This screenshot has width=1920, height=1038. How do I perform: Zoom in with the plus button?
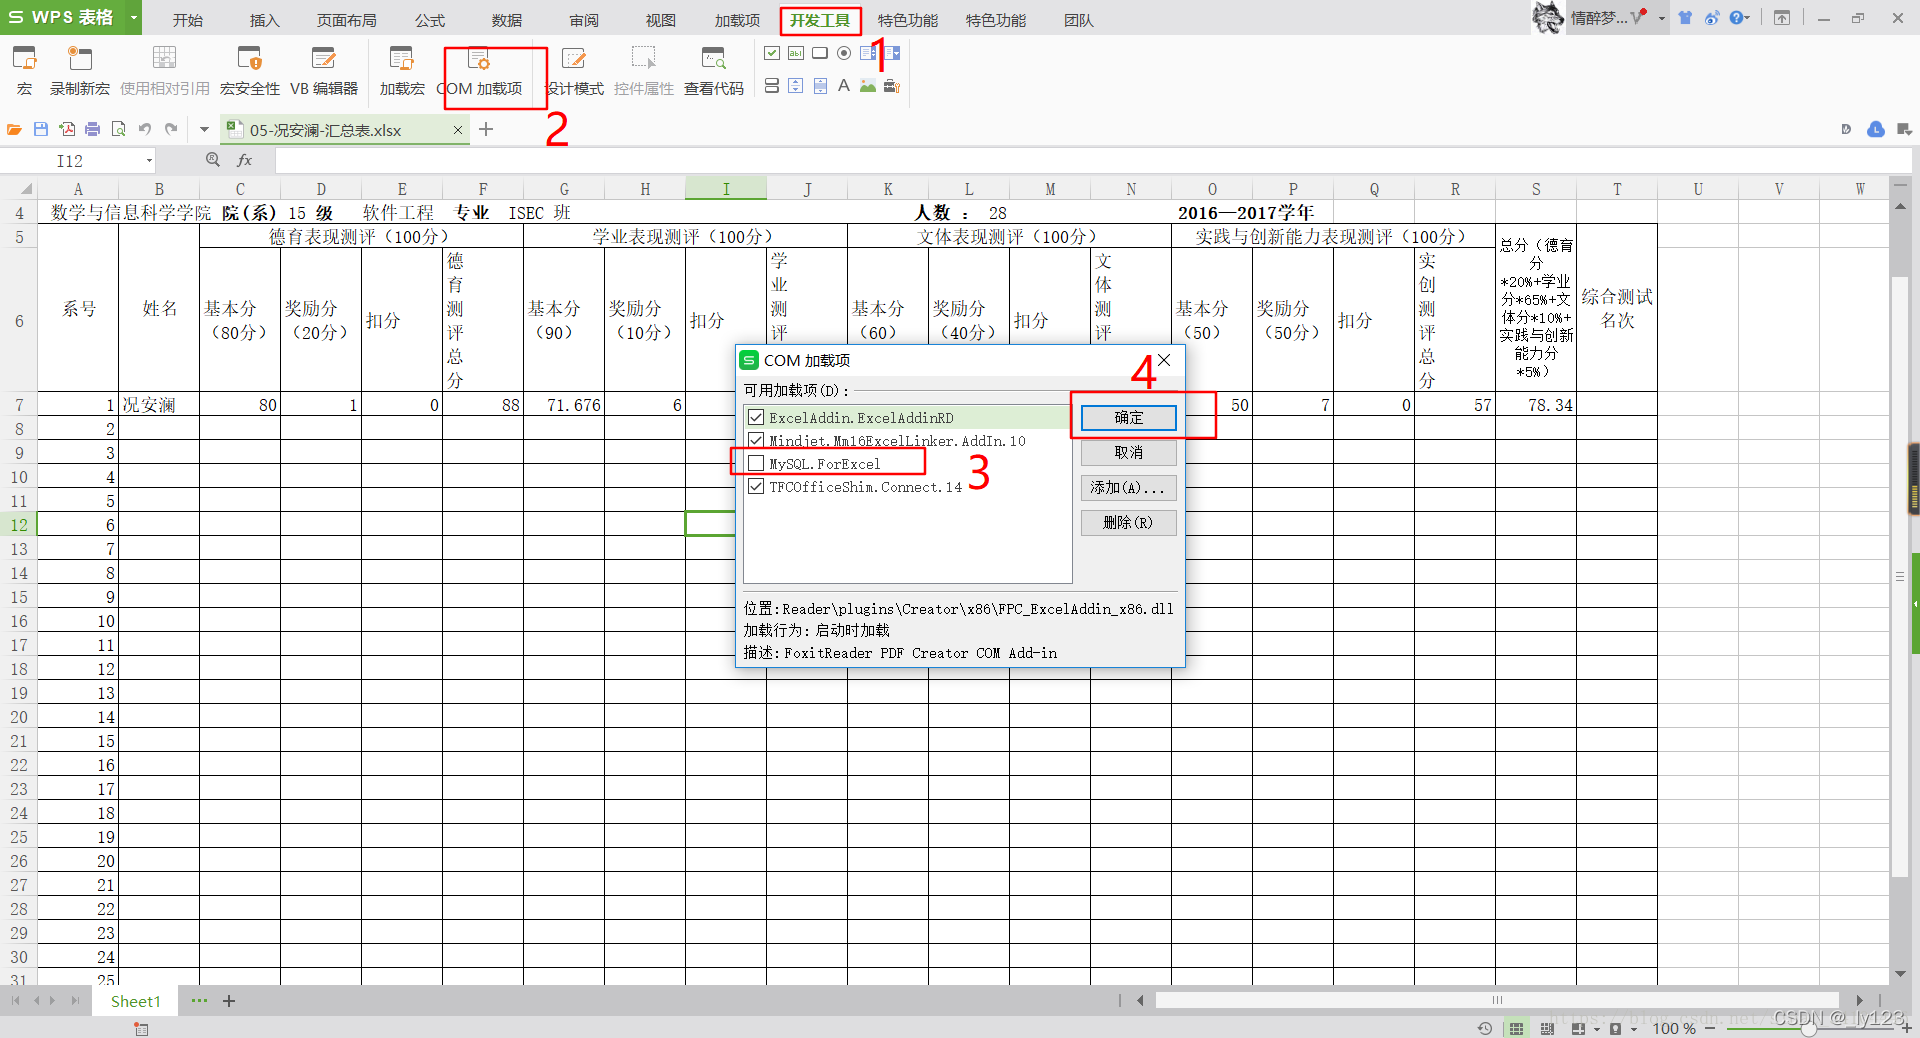(1906, 1029)
